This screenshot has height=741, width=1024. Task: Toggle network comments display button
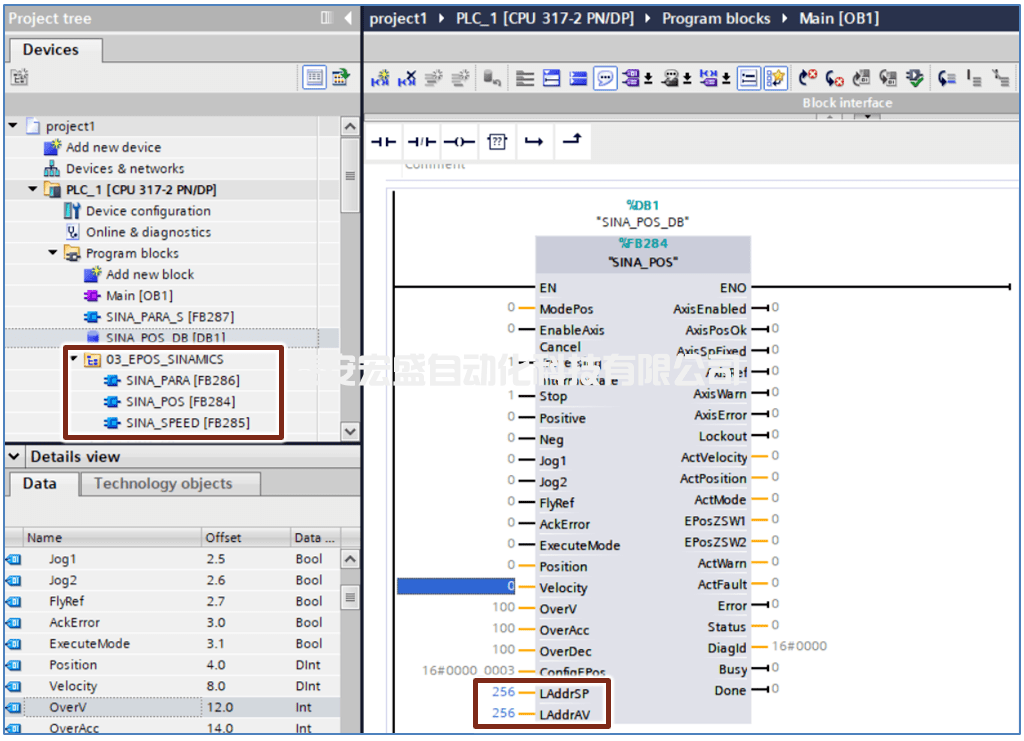(604, 79)
